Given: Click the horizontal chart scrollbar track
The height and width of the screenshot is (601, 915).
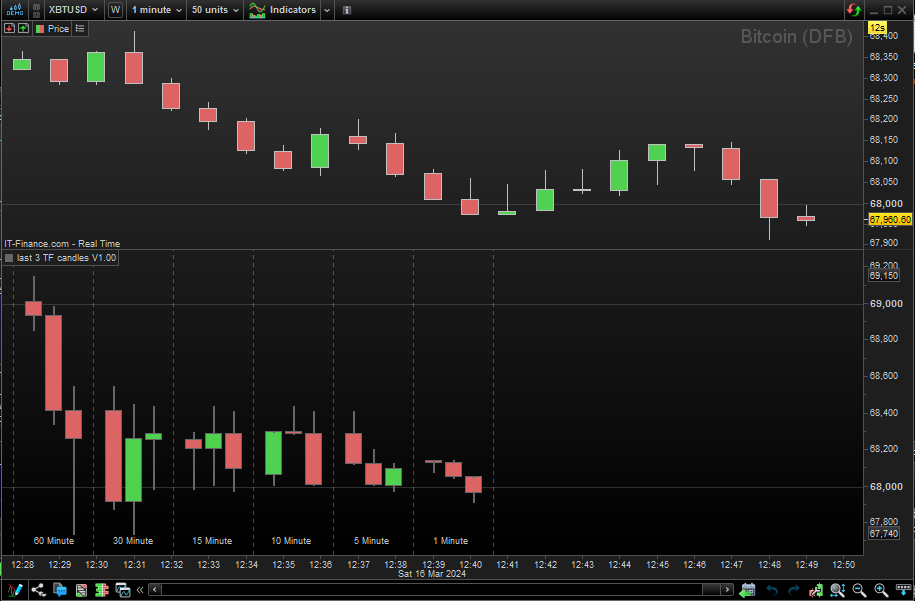Looking at the screenshot, I should click(441, 590).
